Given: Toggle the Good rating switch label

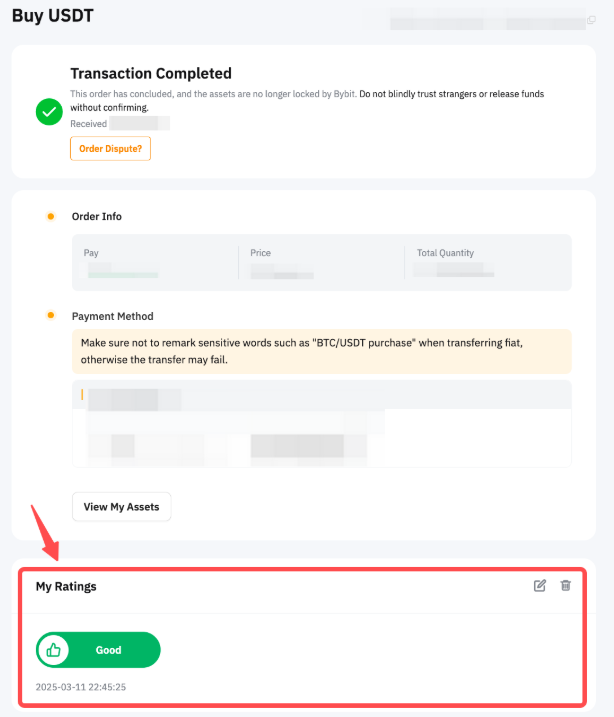Looking at the screenshot, I should tap(108, 650).
